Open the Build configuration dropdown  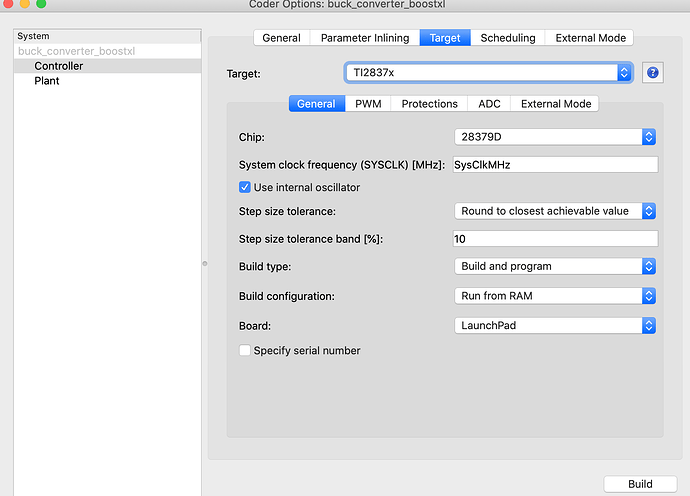(555, 297)
